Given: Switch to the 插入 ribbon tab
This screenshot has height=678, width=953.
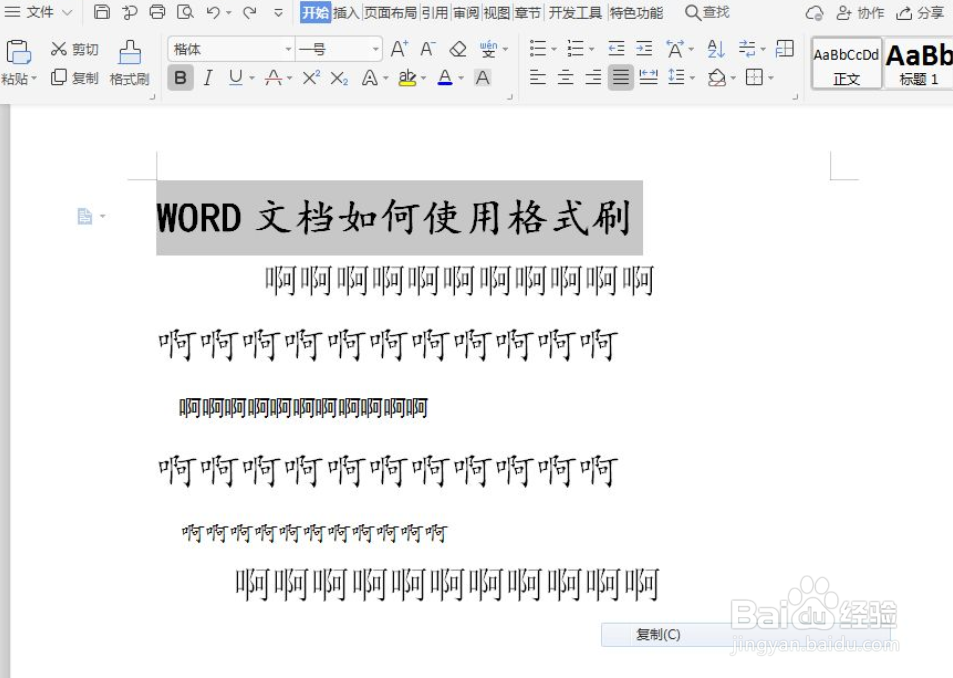Looking at the screenshot, I should [345, 12].
